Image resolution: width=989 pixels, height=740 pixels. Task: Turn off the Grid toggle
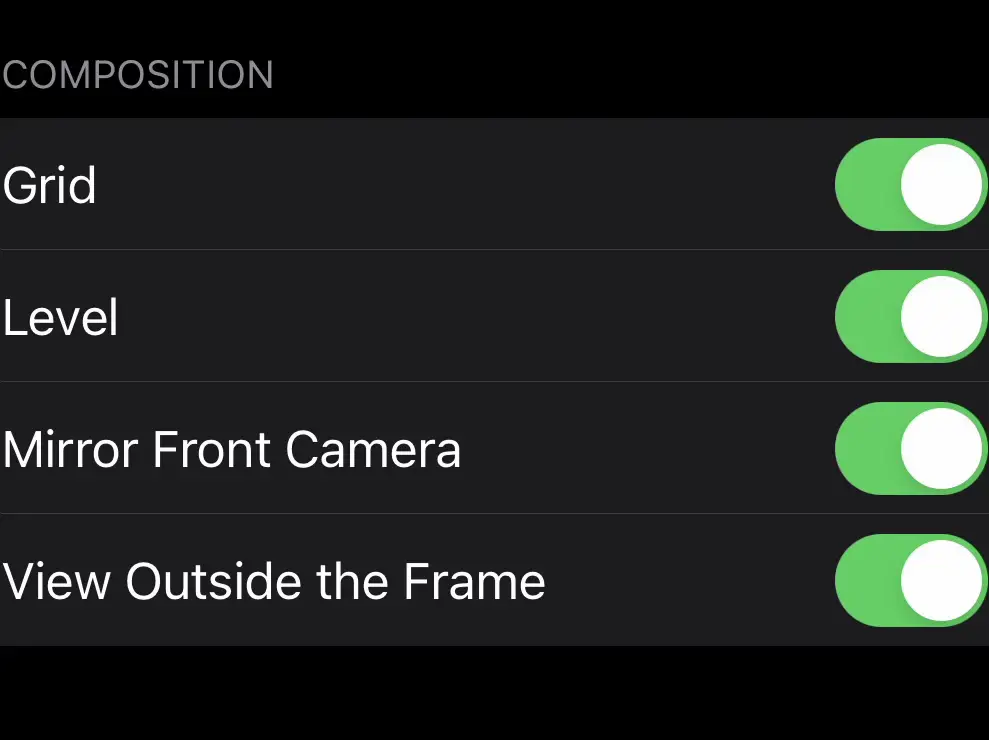910,185
